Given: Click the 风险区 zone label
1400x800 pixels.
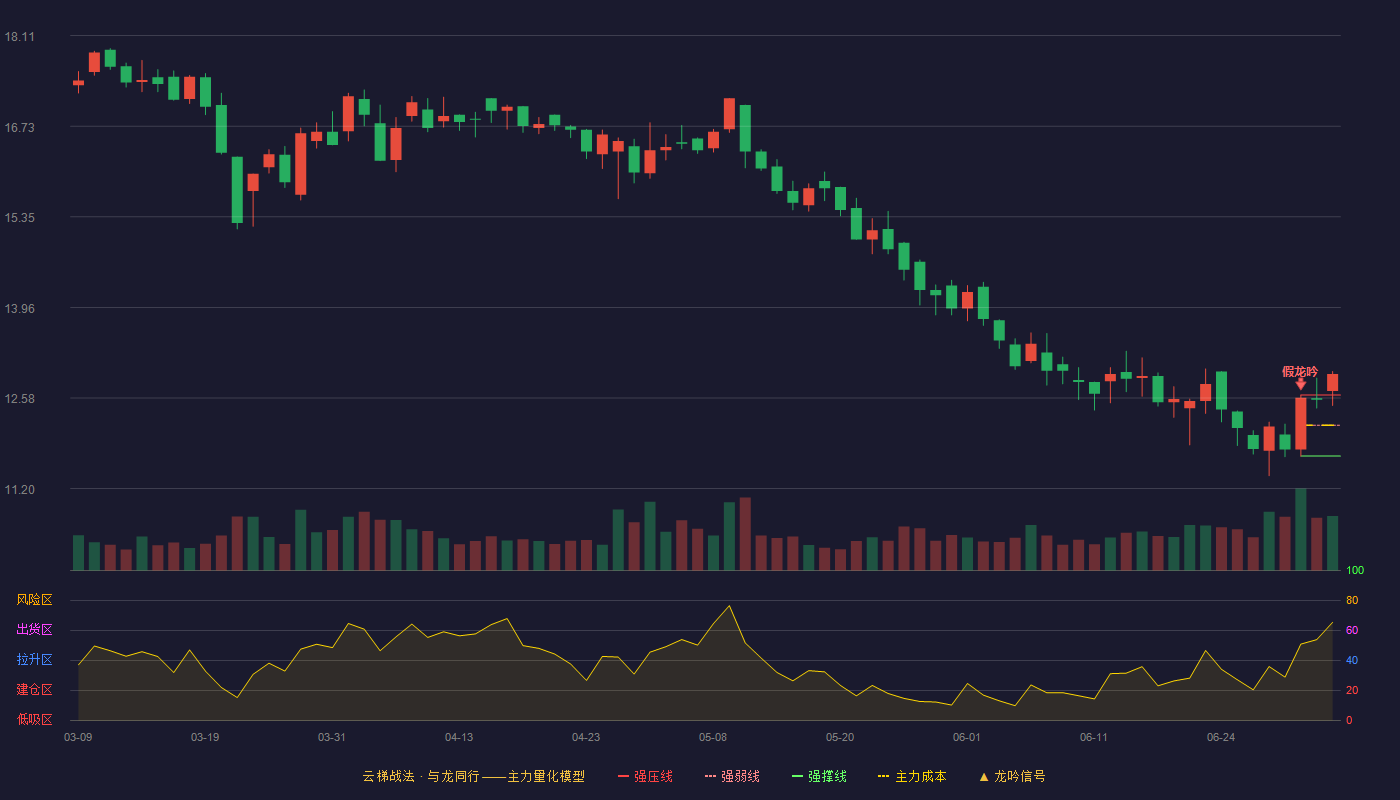Looking at the screenshot, I should point(34,600).
